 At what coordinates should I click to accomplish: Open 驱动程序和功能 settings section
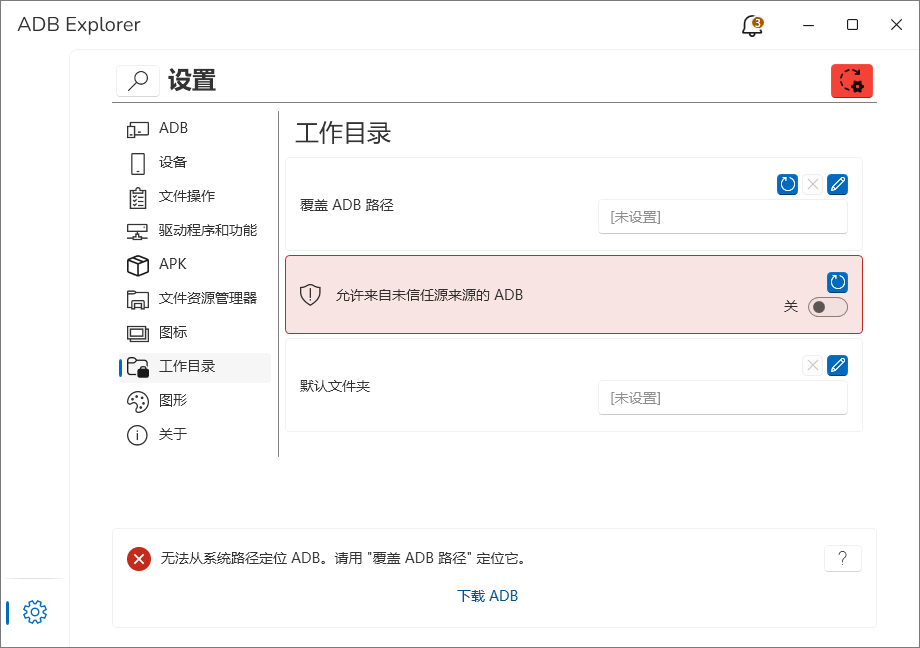[195, 231]
